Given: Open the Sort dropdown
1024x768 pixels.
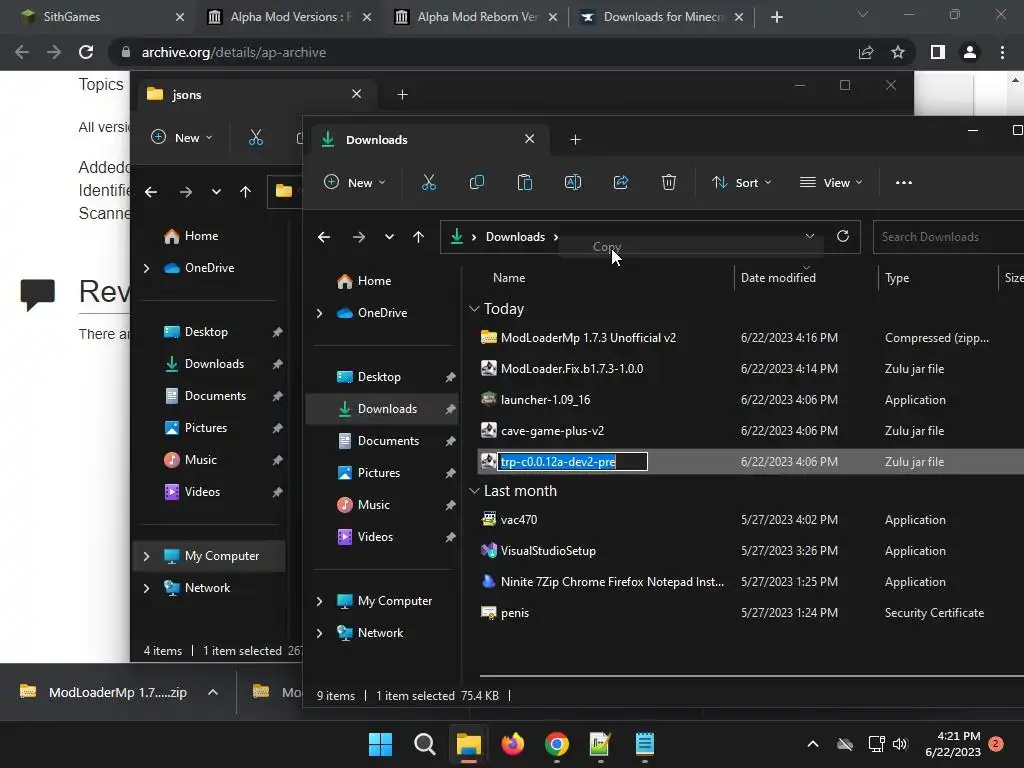Looking at the screenshot, I should pos(742,183).
